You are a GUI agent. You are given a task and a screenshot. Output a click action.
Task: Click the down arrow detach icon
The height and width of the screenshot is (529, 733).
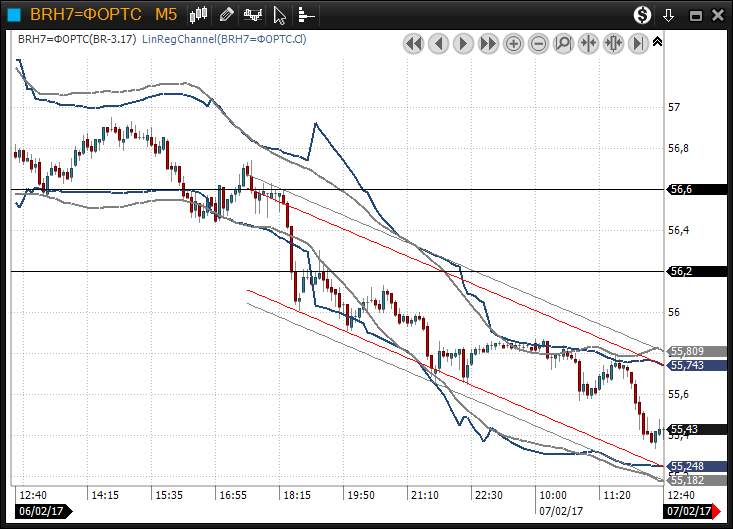(x=669, y=15)
